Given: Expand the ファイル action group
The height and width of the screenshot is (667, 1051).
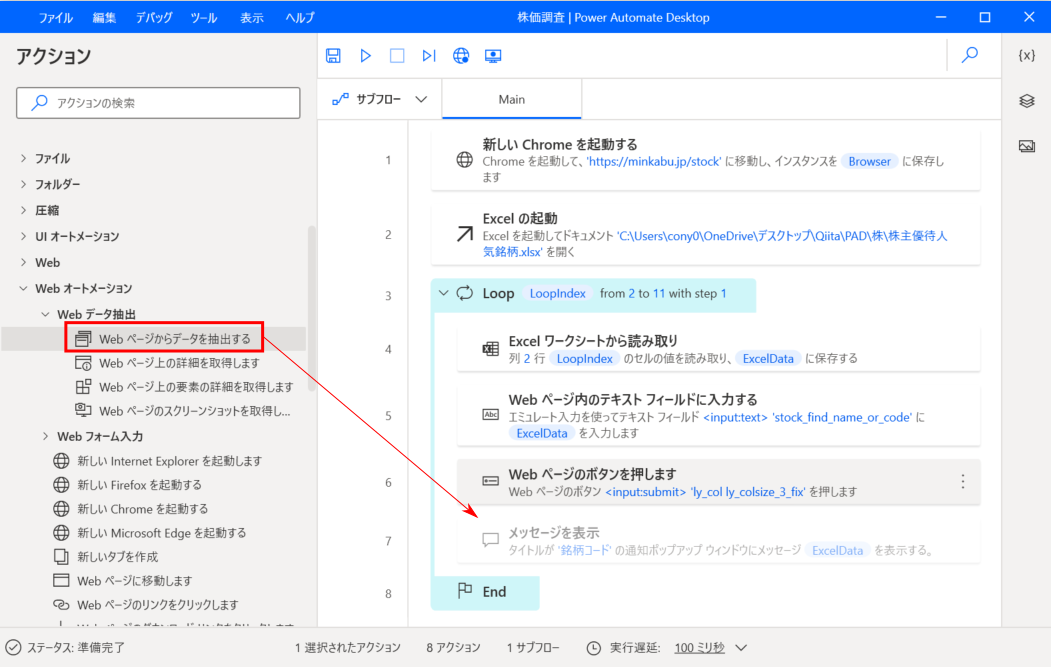Looking at the screenshot, I should coord(23,158).
